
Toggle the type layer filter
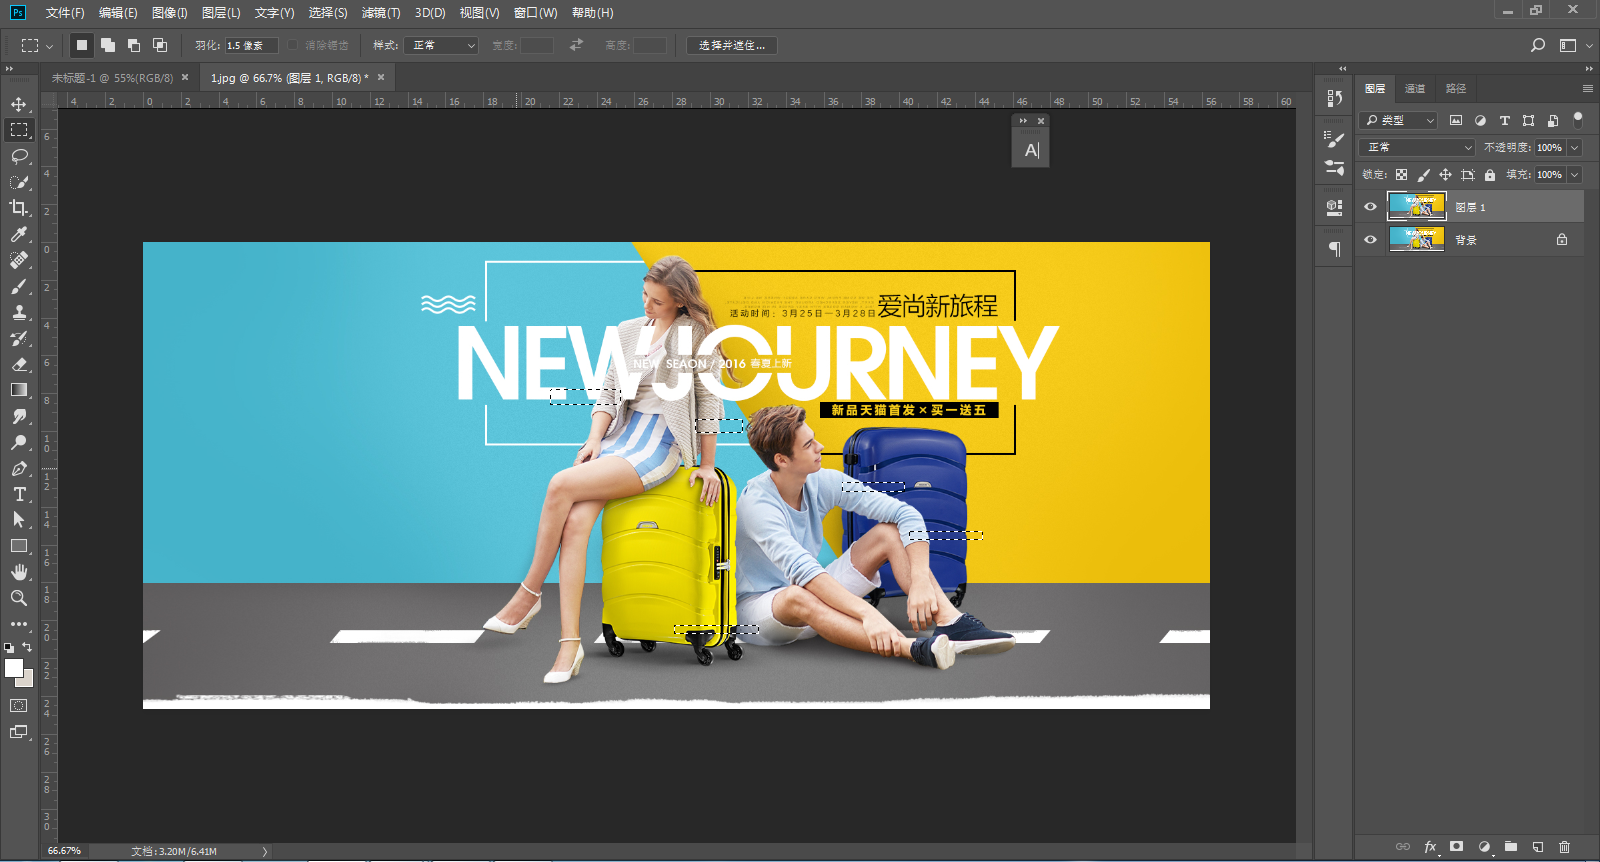coord(1504,120)
